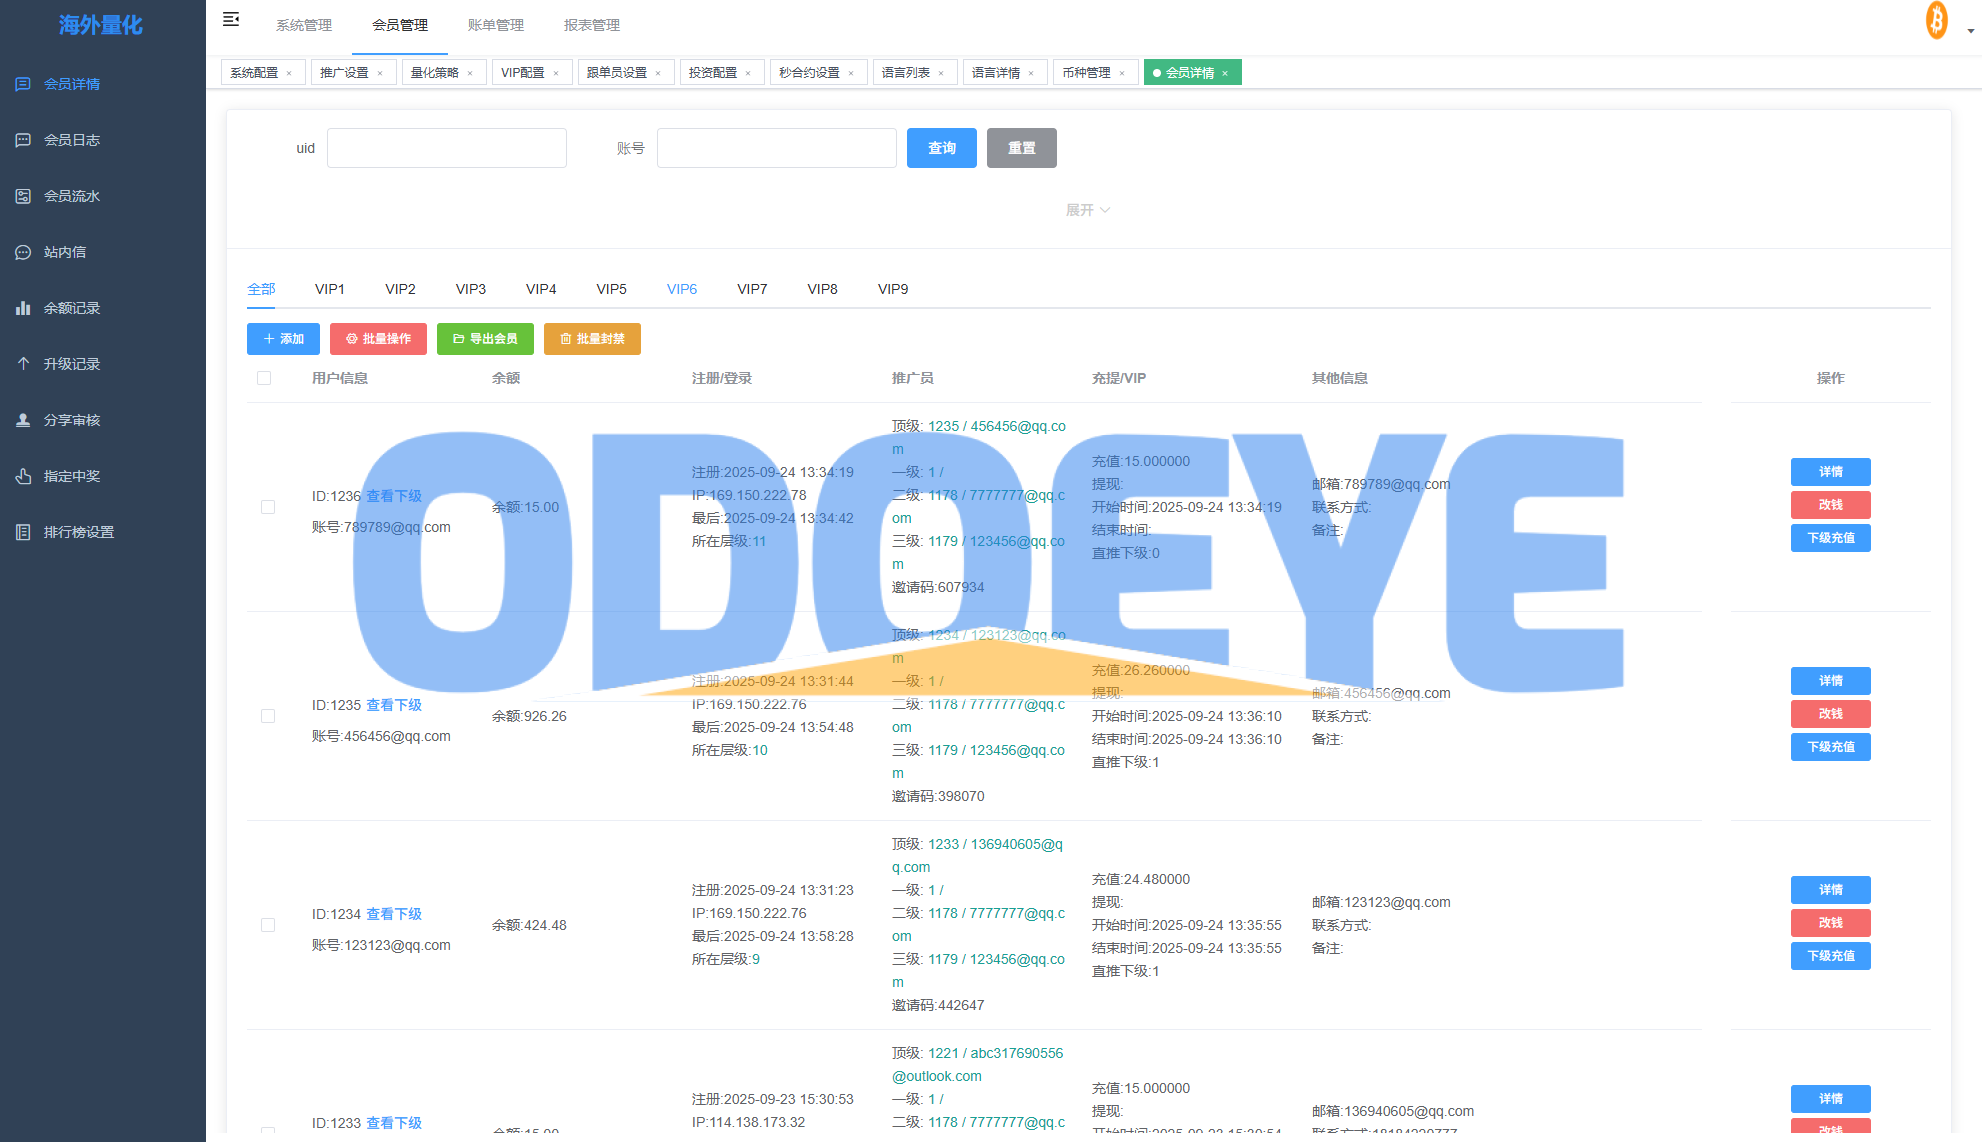Toggle the select-all header checkbox
Image resolution: width=1982 pixels, height=1142 pixels.
[264, 378]
